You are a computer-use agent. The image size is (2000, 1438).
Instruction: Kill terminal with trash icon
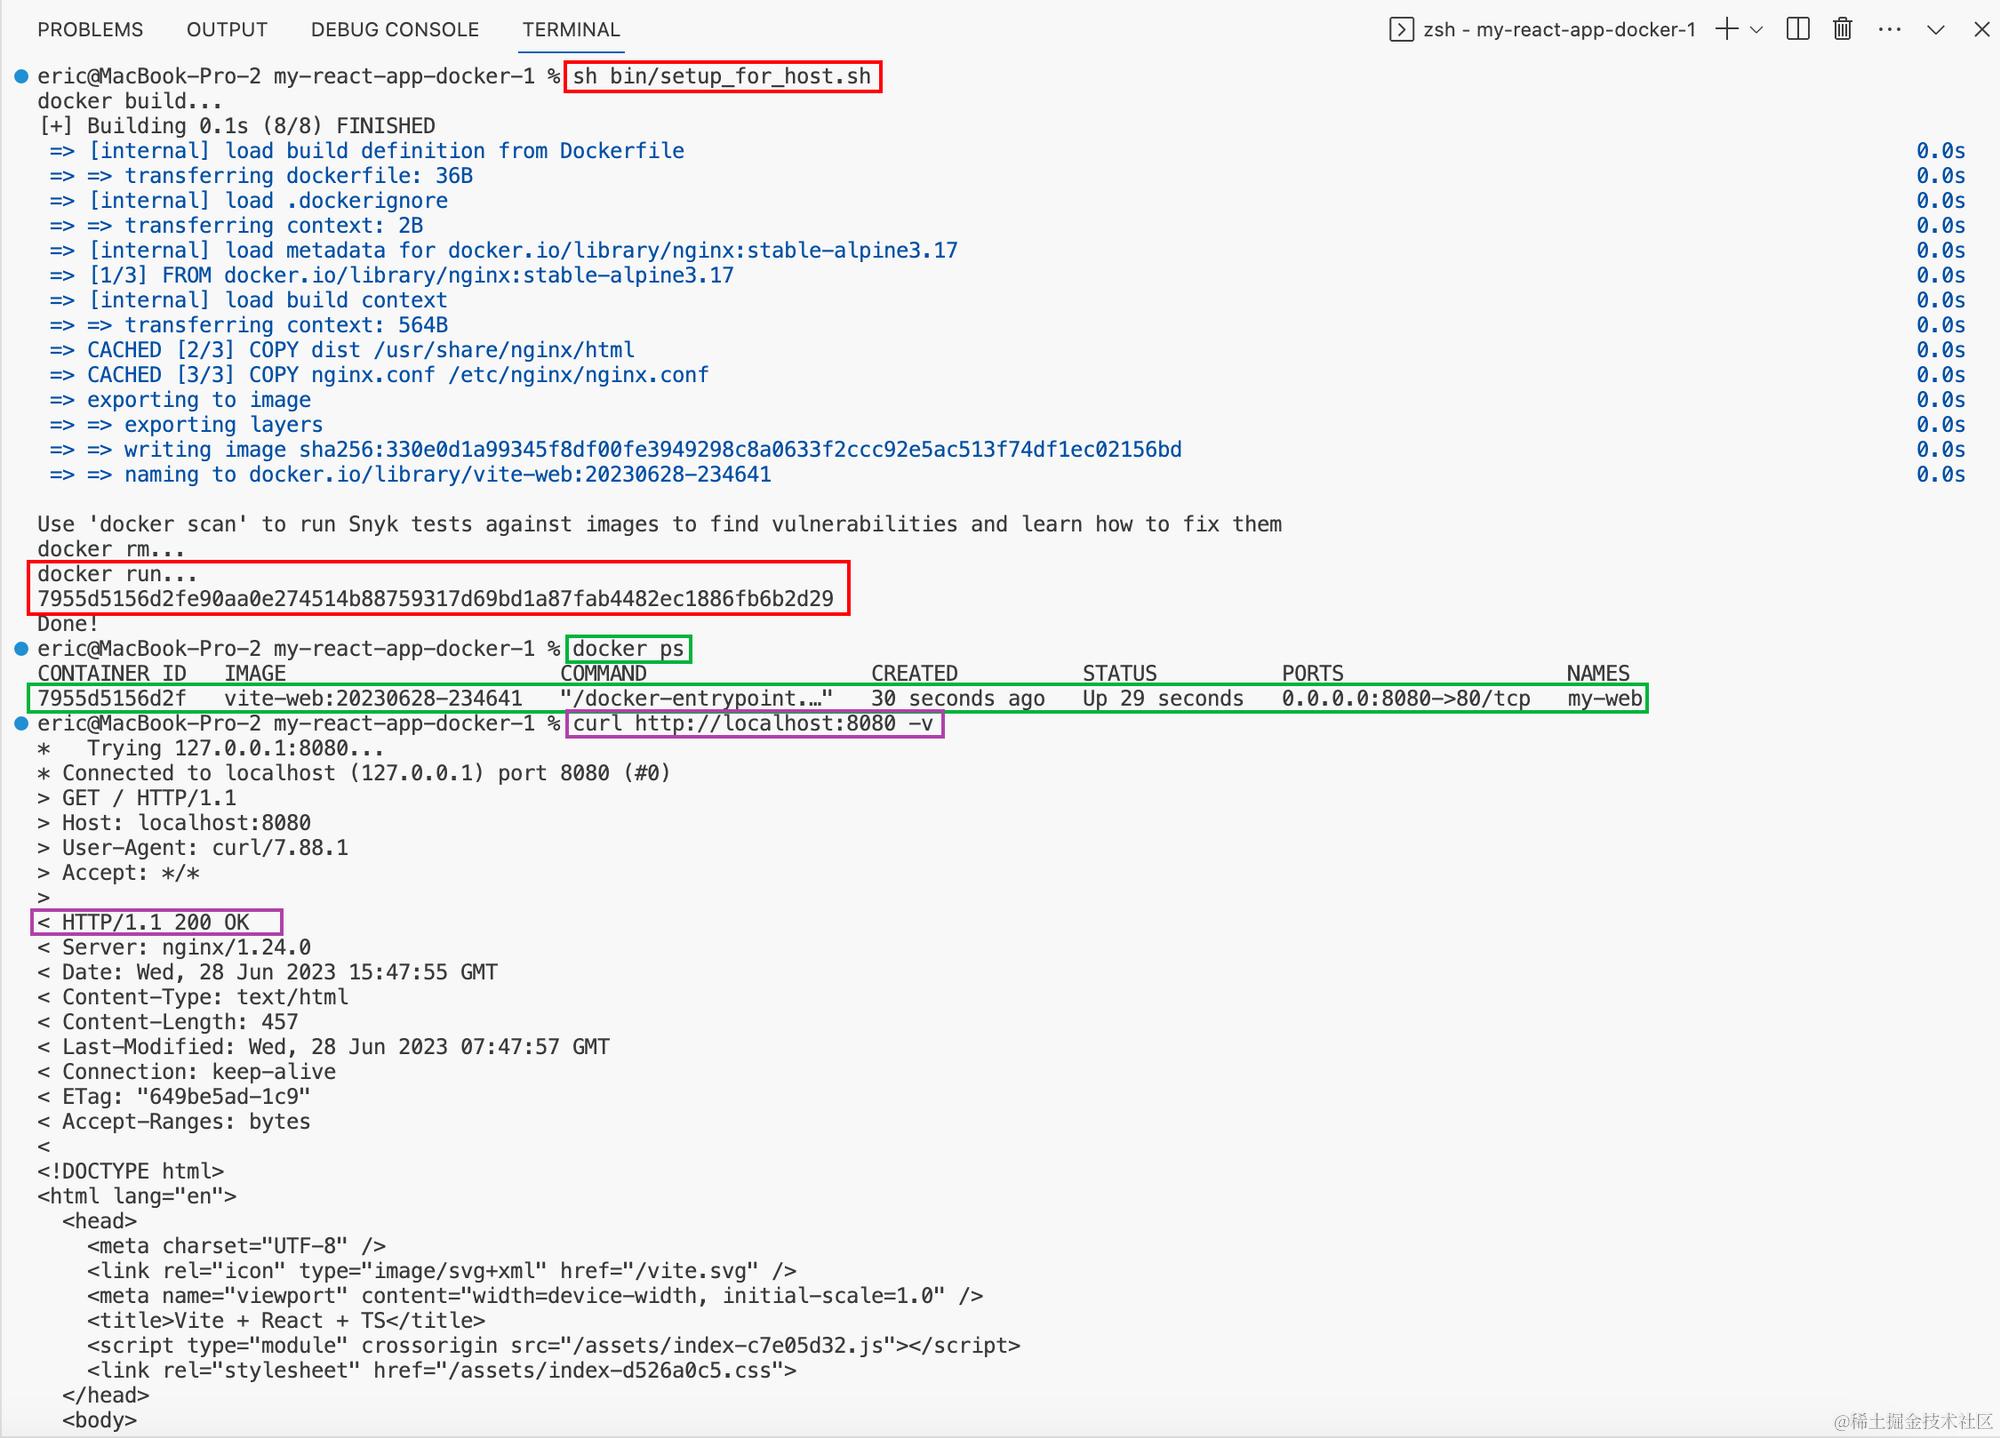(x=1842, y=29)
